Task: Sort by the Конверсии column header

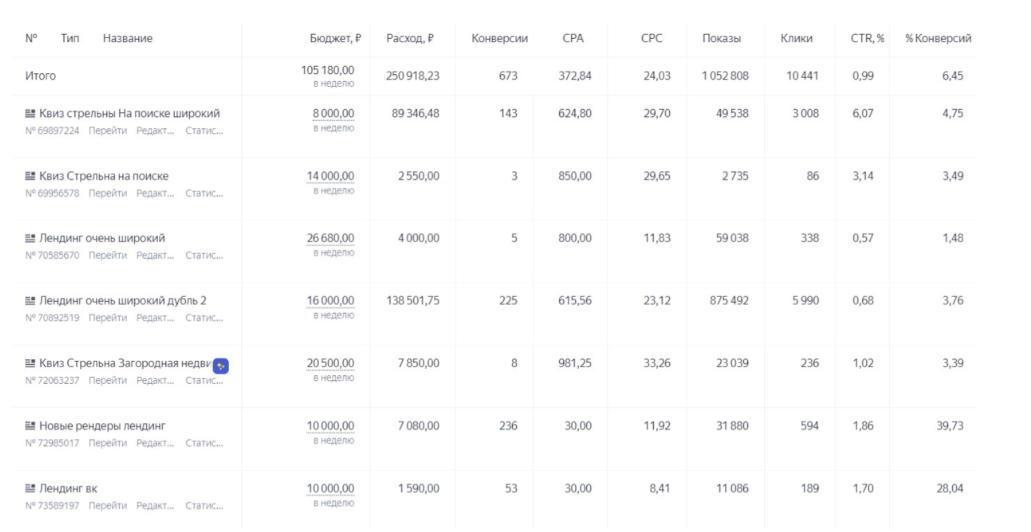Action: [499, 39]
